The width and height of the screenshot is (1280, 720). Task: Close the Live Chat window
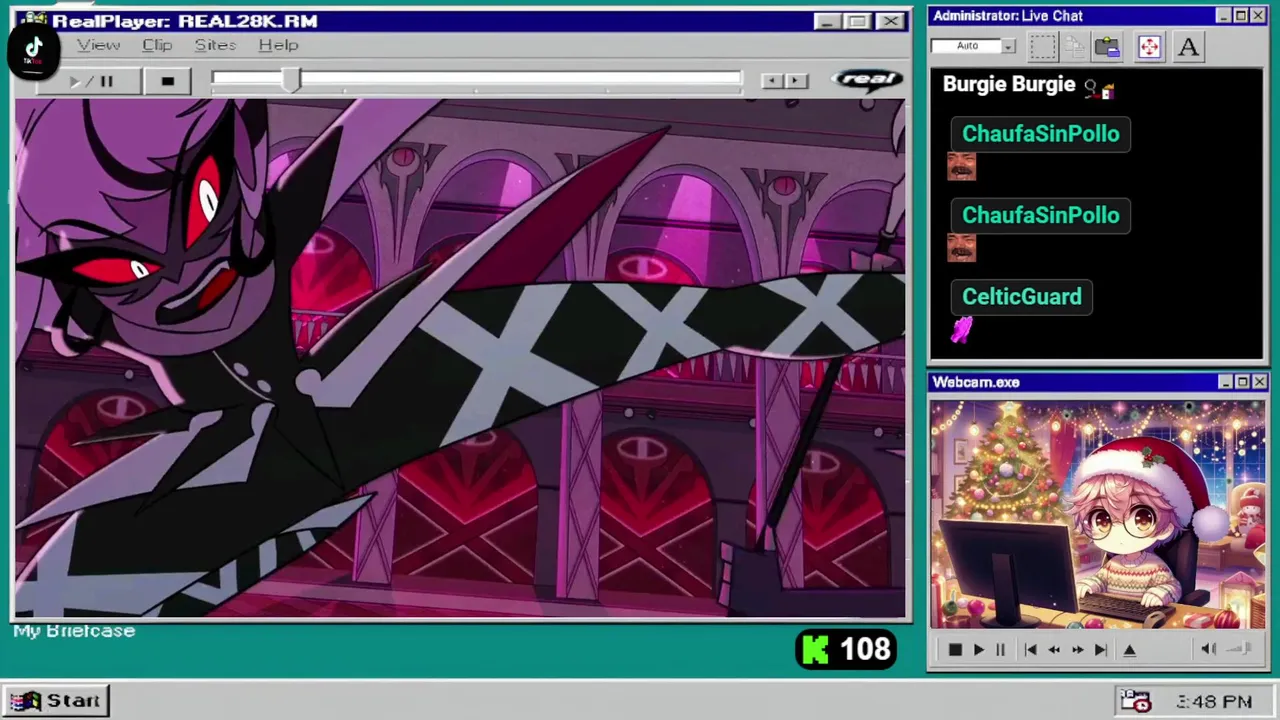[x=1259, y=16]
